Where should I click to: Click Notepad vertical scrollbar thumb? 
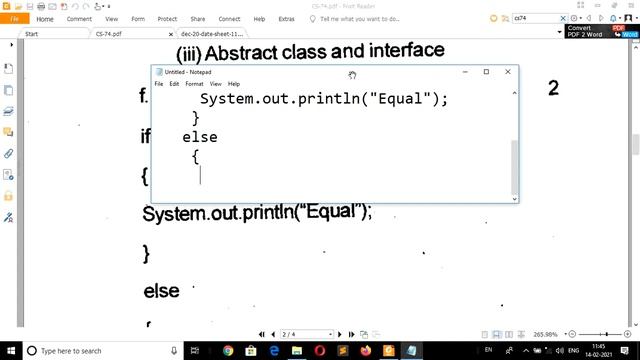coord(514,167)
